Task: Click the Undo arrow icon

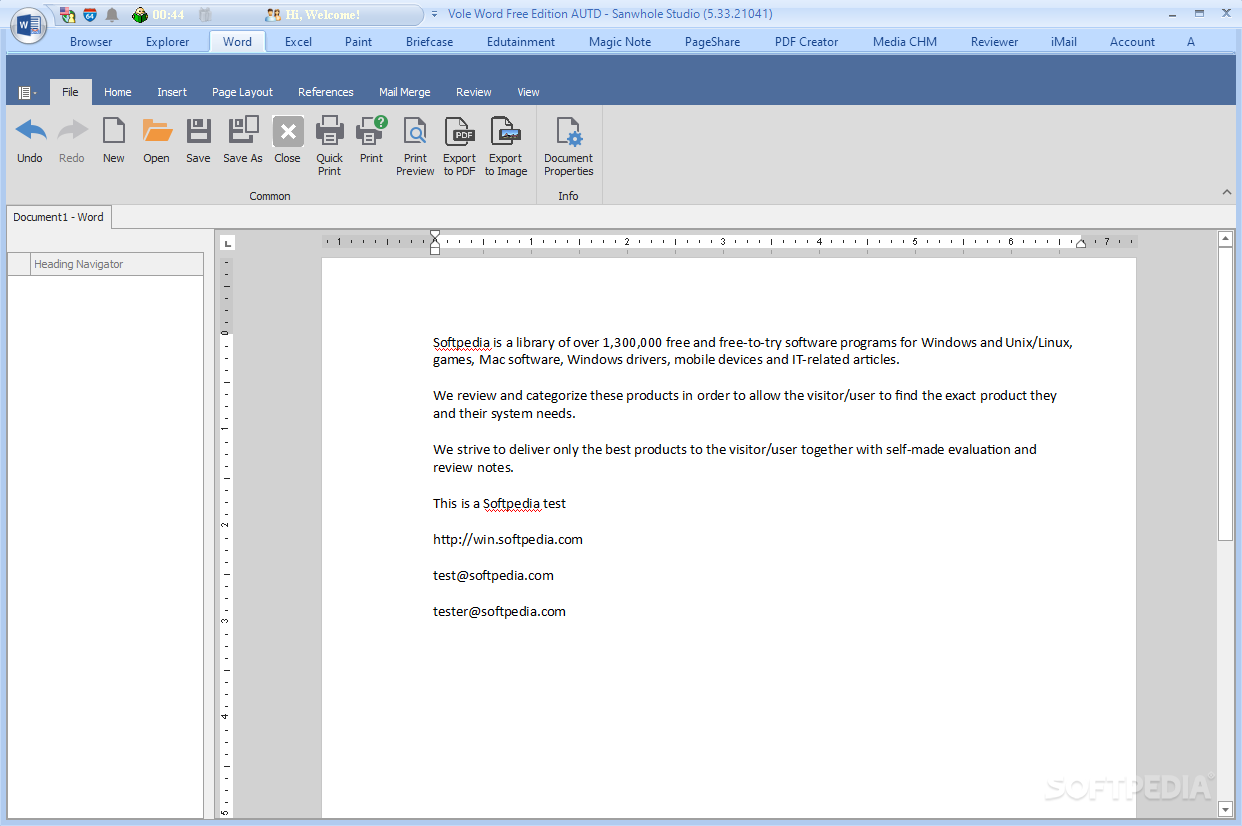Action: pos(30,131)
